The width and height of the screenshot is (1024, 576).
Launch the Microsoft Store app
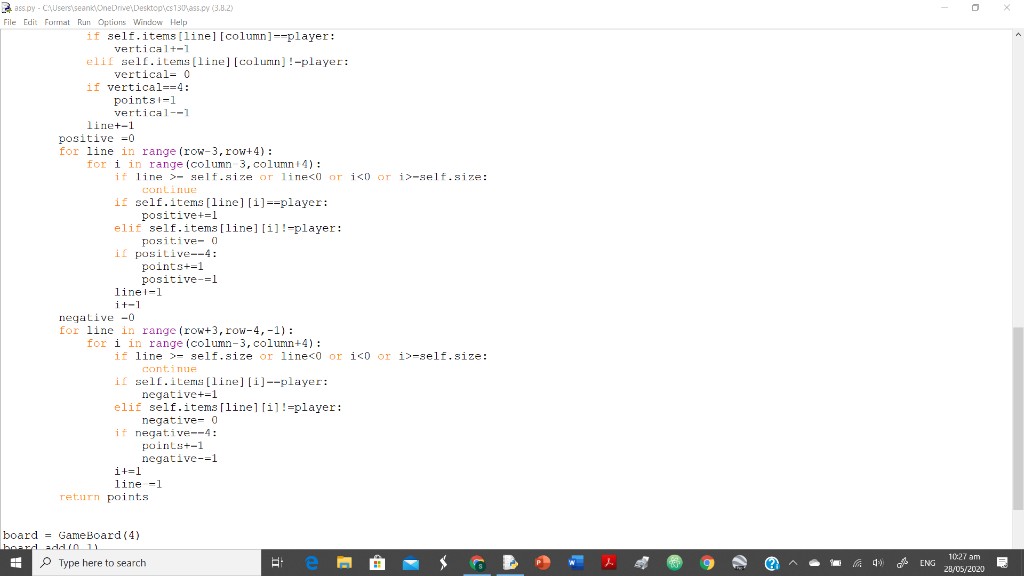click(377, 562)
